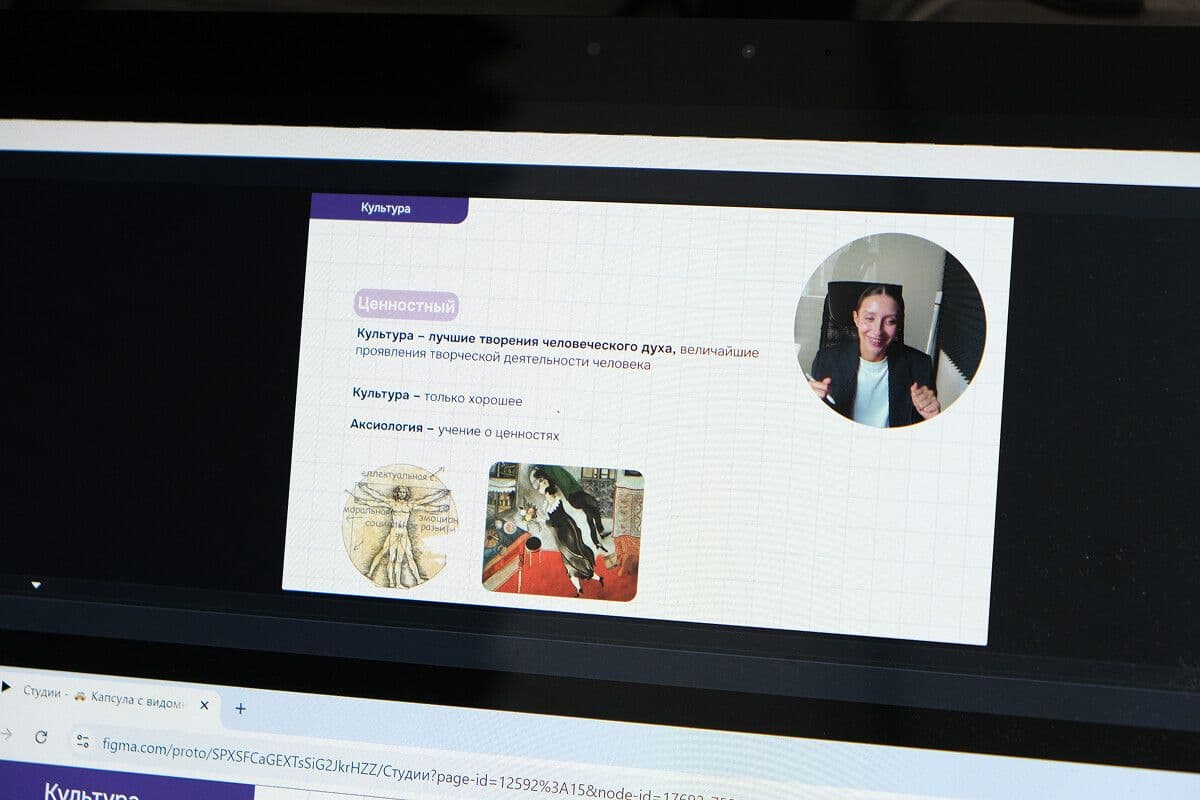Select the text 'Культура – только хорошее'

(437, 397)
